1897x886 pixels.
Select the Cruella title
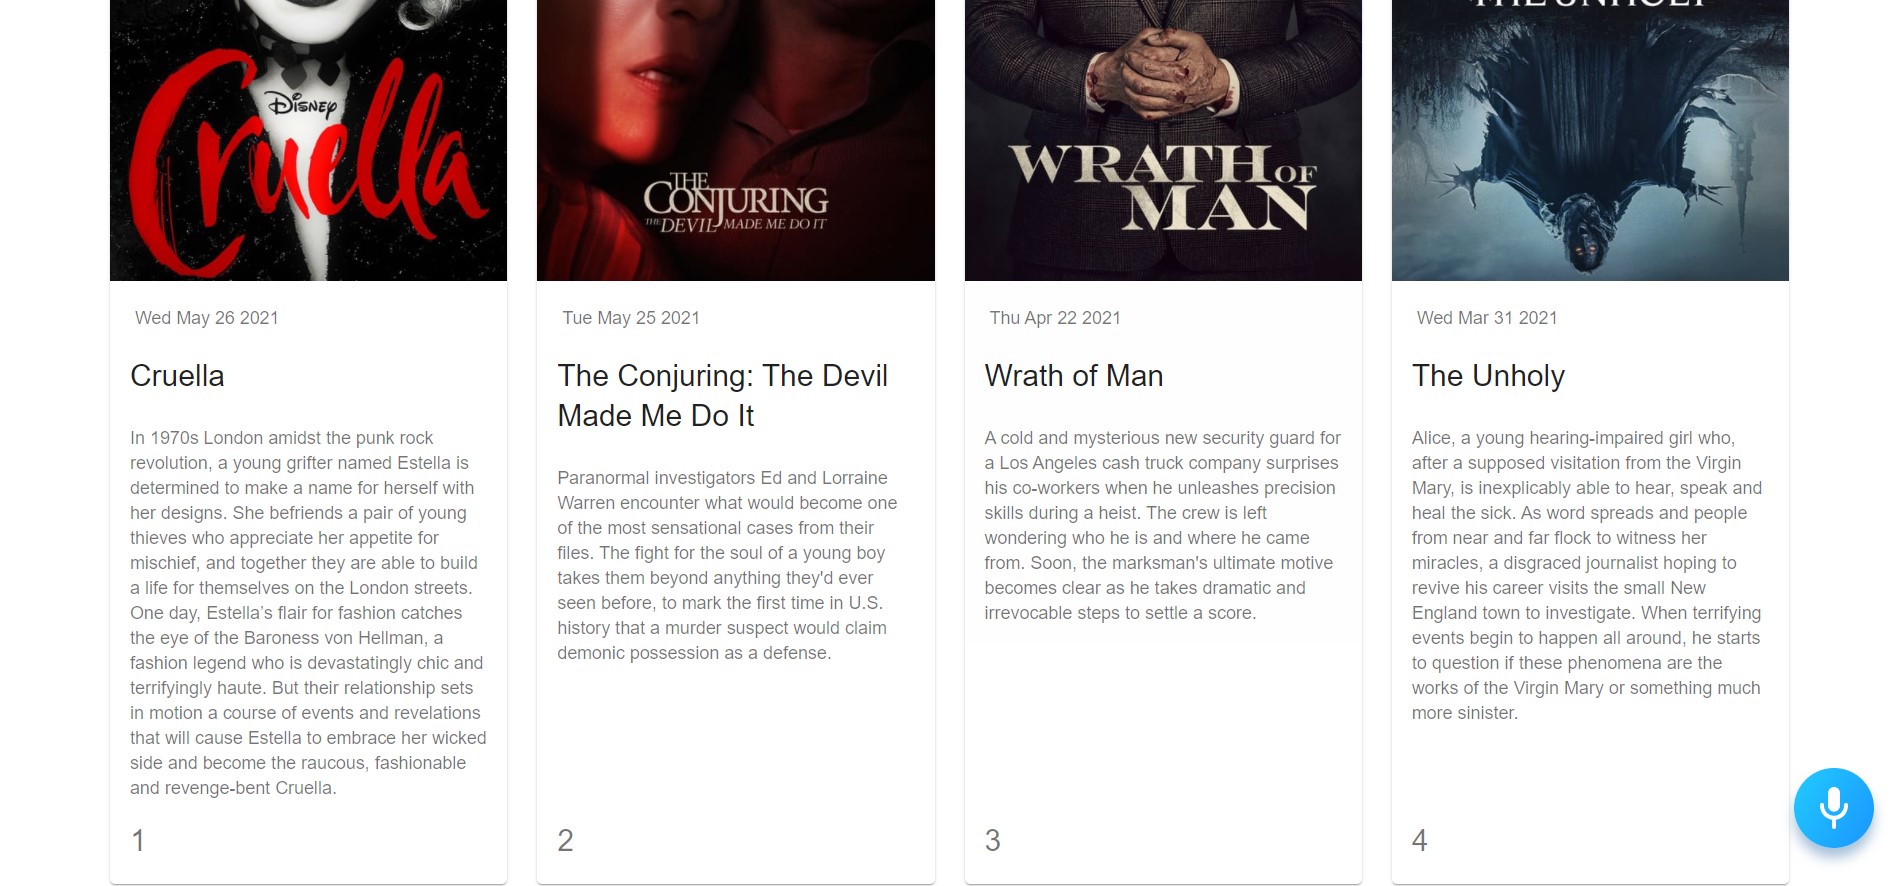click(x=177, y=376)
